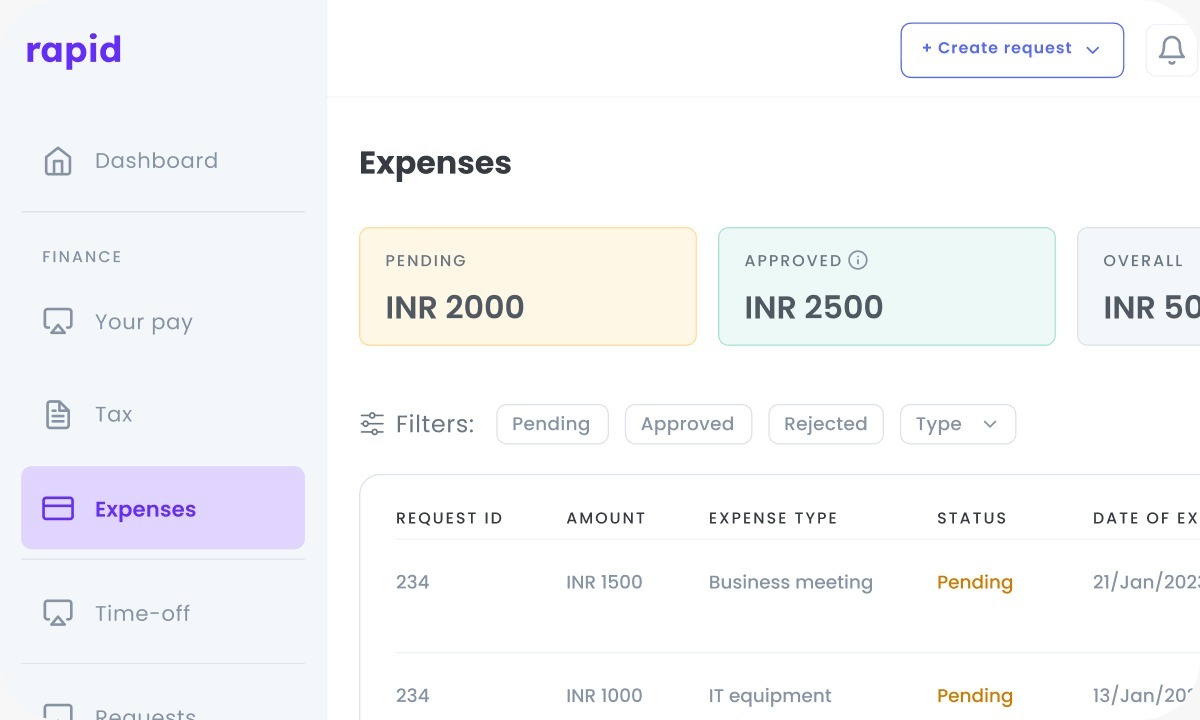Click the Expenses card icon
This screenshot has height=720, width=1200.
(58, 509)
